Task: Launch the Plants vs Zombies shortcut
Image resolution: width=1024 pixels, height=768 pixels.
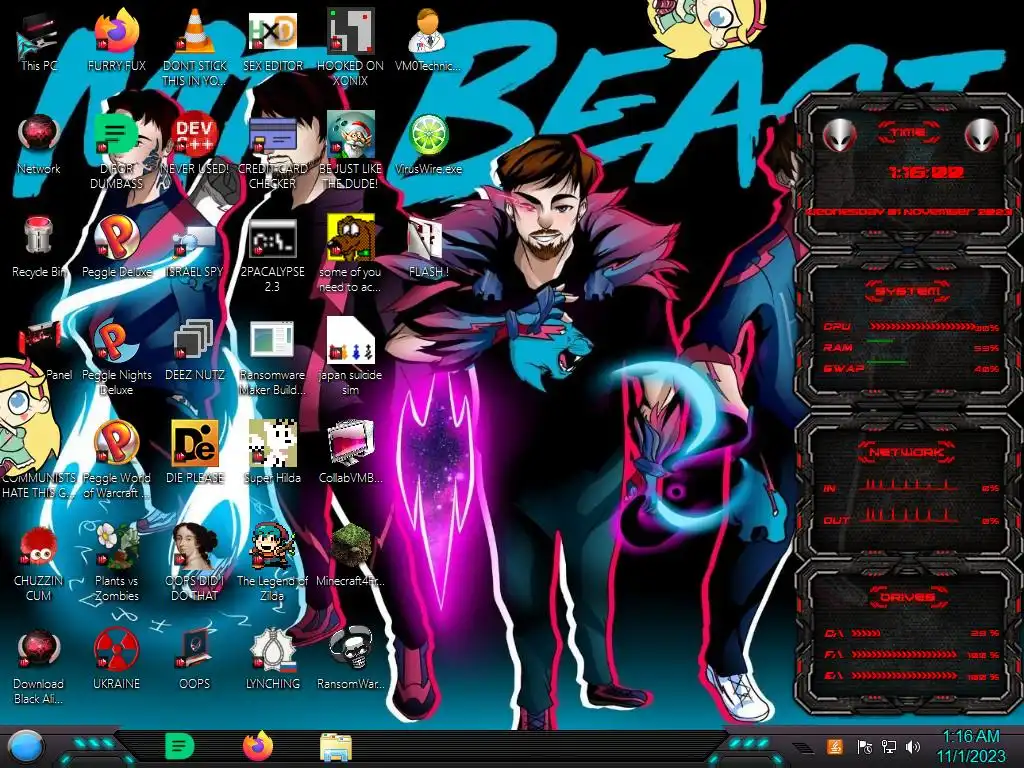Action: (x=117, y=563)
